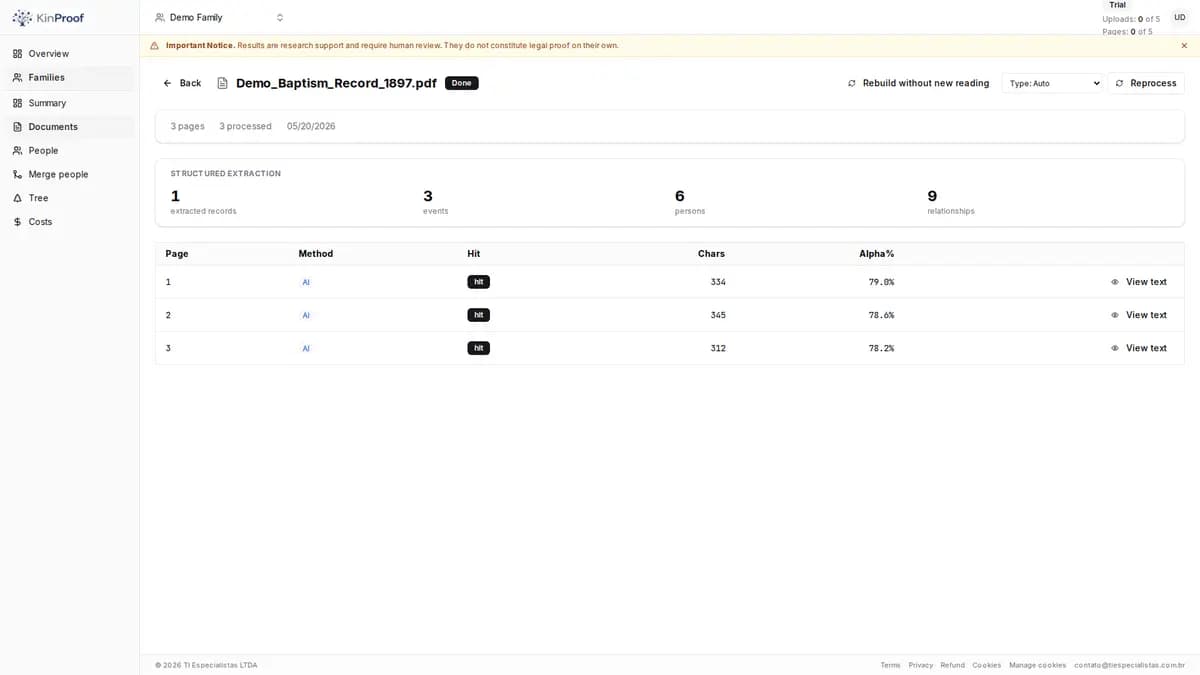
Task: Click the Families people icon in sidebar
Action: click(17, 78)
